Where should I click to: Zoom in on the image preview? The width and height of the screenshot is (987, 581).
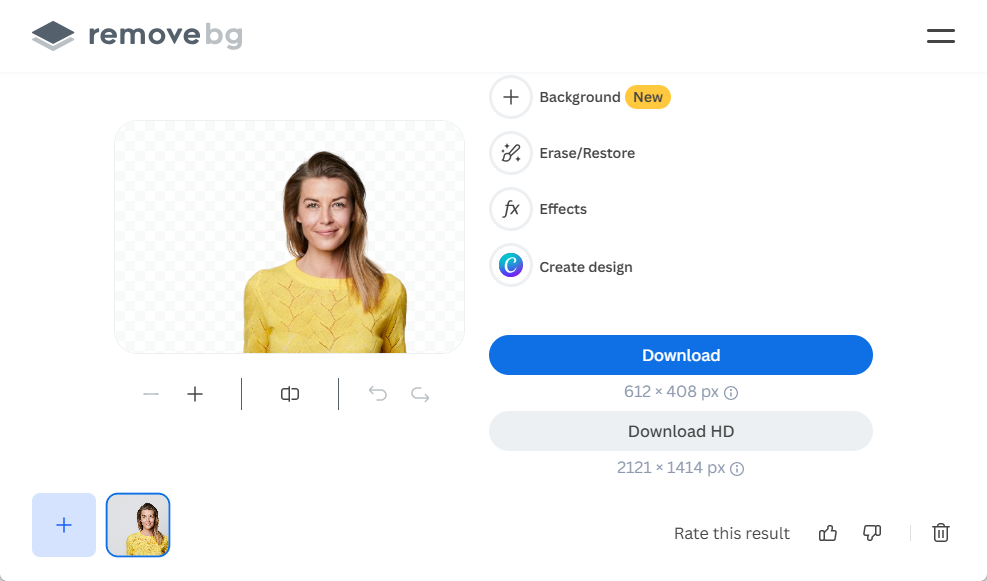[x=195, y=394]
